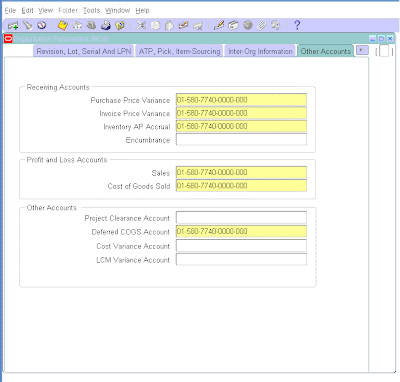This screenshot has width=400, height=382.
Task: Minimize the Organization Parameters window
Action: pos(373,39)
